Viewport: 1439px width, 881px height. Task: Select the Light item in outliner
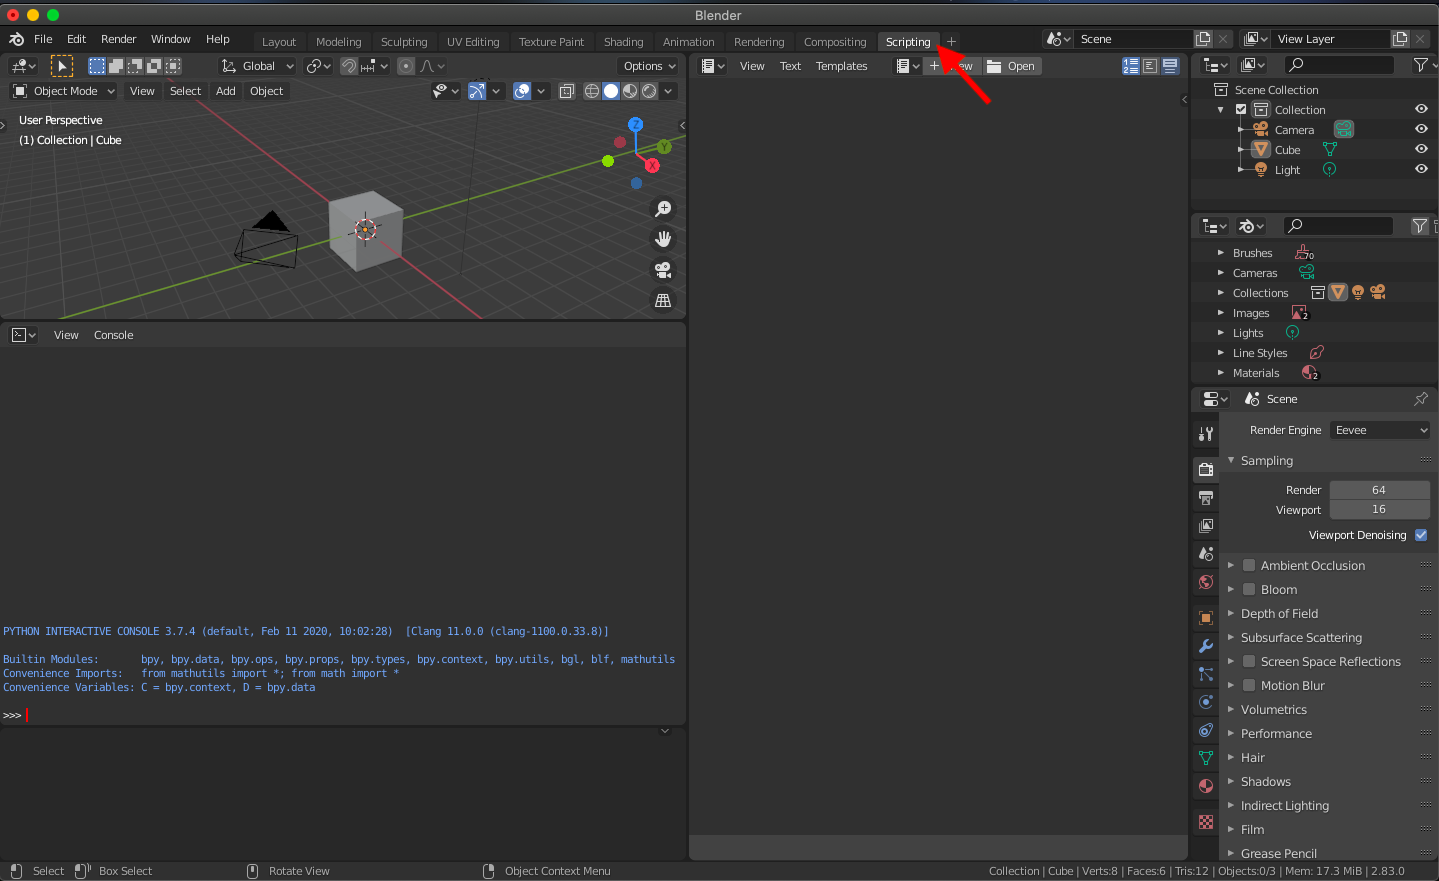1287,170
